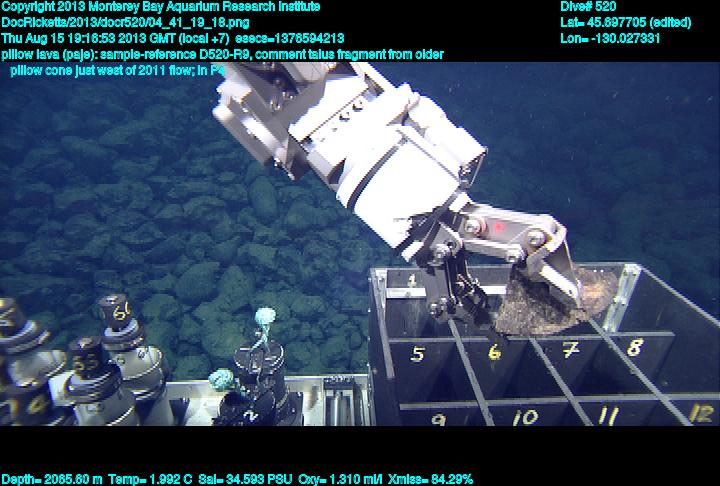Select sample compartment number 5
720x486 pixels.
418,354
